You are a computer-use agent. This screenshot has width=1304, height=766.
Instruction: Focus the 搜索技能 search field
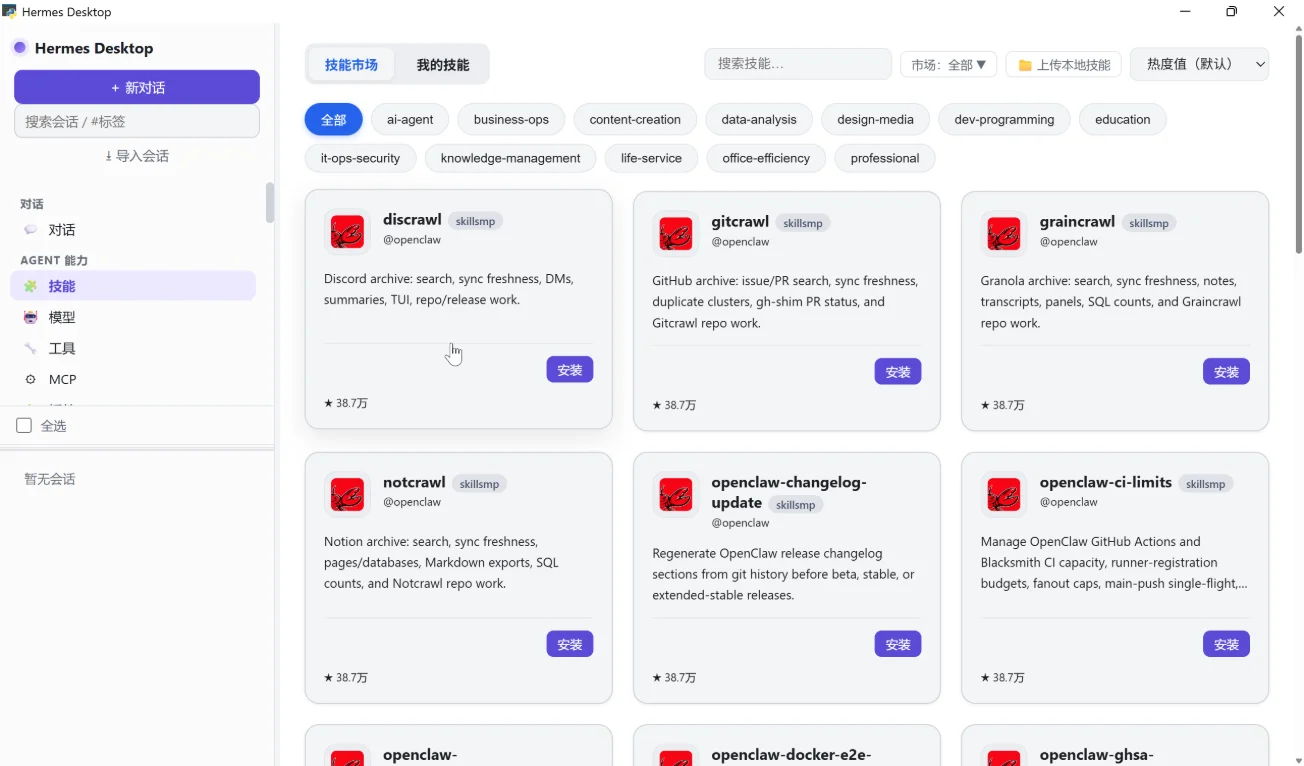(798, 64)
